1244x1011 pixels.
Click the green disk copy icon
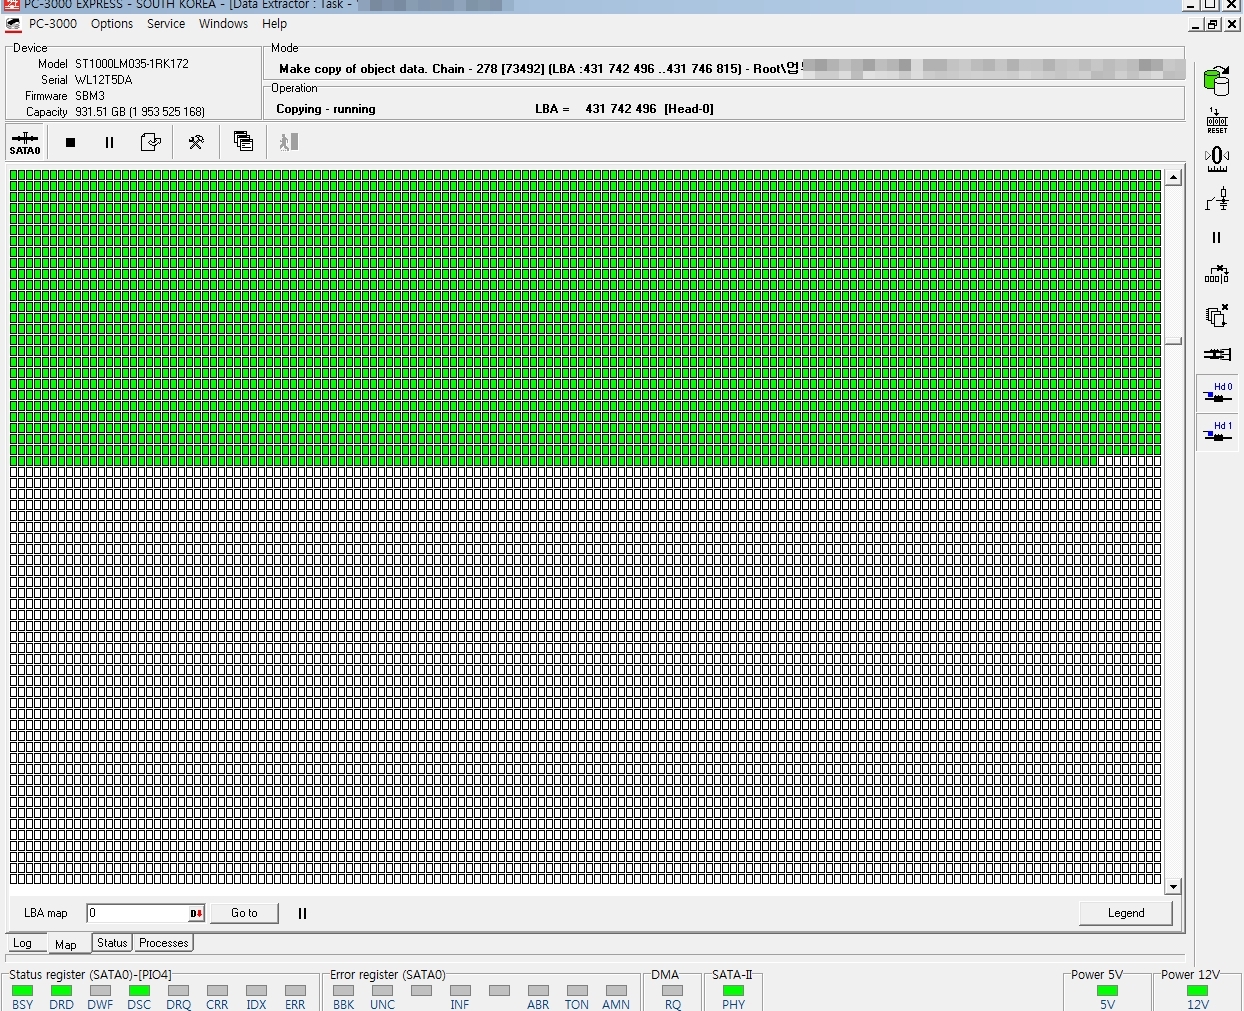click(1216, 81)
